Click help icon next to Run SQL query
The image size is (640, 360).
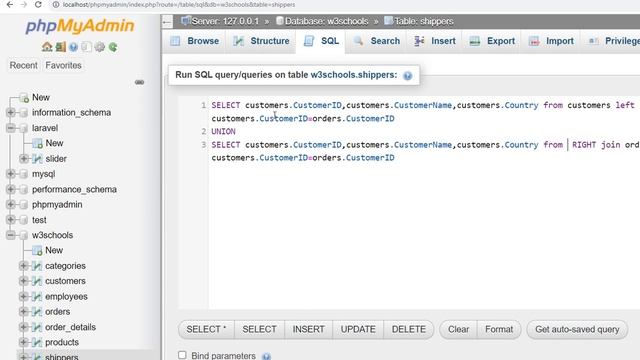(x=407, y=76)
